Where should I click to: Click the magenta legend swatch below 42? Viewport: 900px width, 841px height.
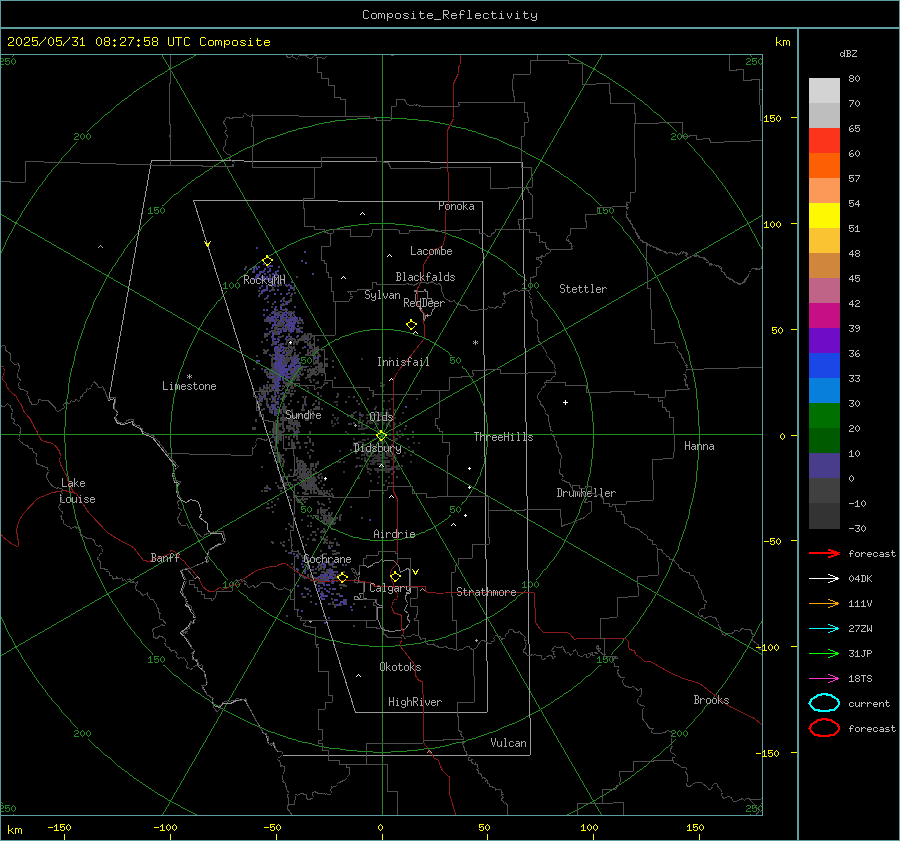pyautogui.click(x=824, y=315)
